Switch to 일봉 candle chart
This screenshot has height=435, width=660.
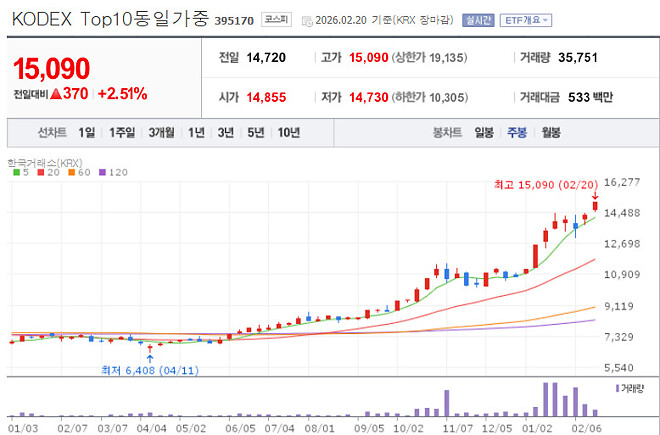pos(484,133)
